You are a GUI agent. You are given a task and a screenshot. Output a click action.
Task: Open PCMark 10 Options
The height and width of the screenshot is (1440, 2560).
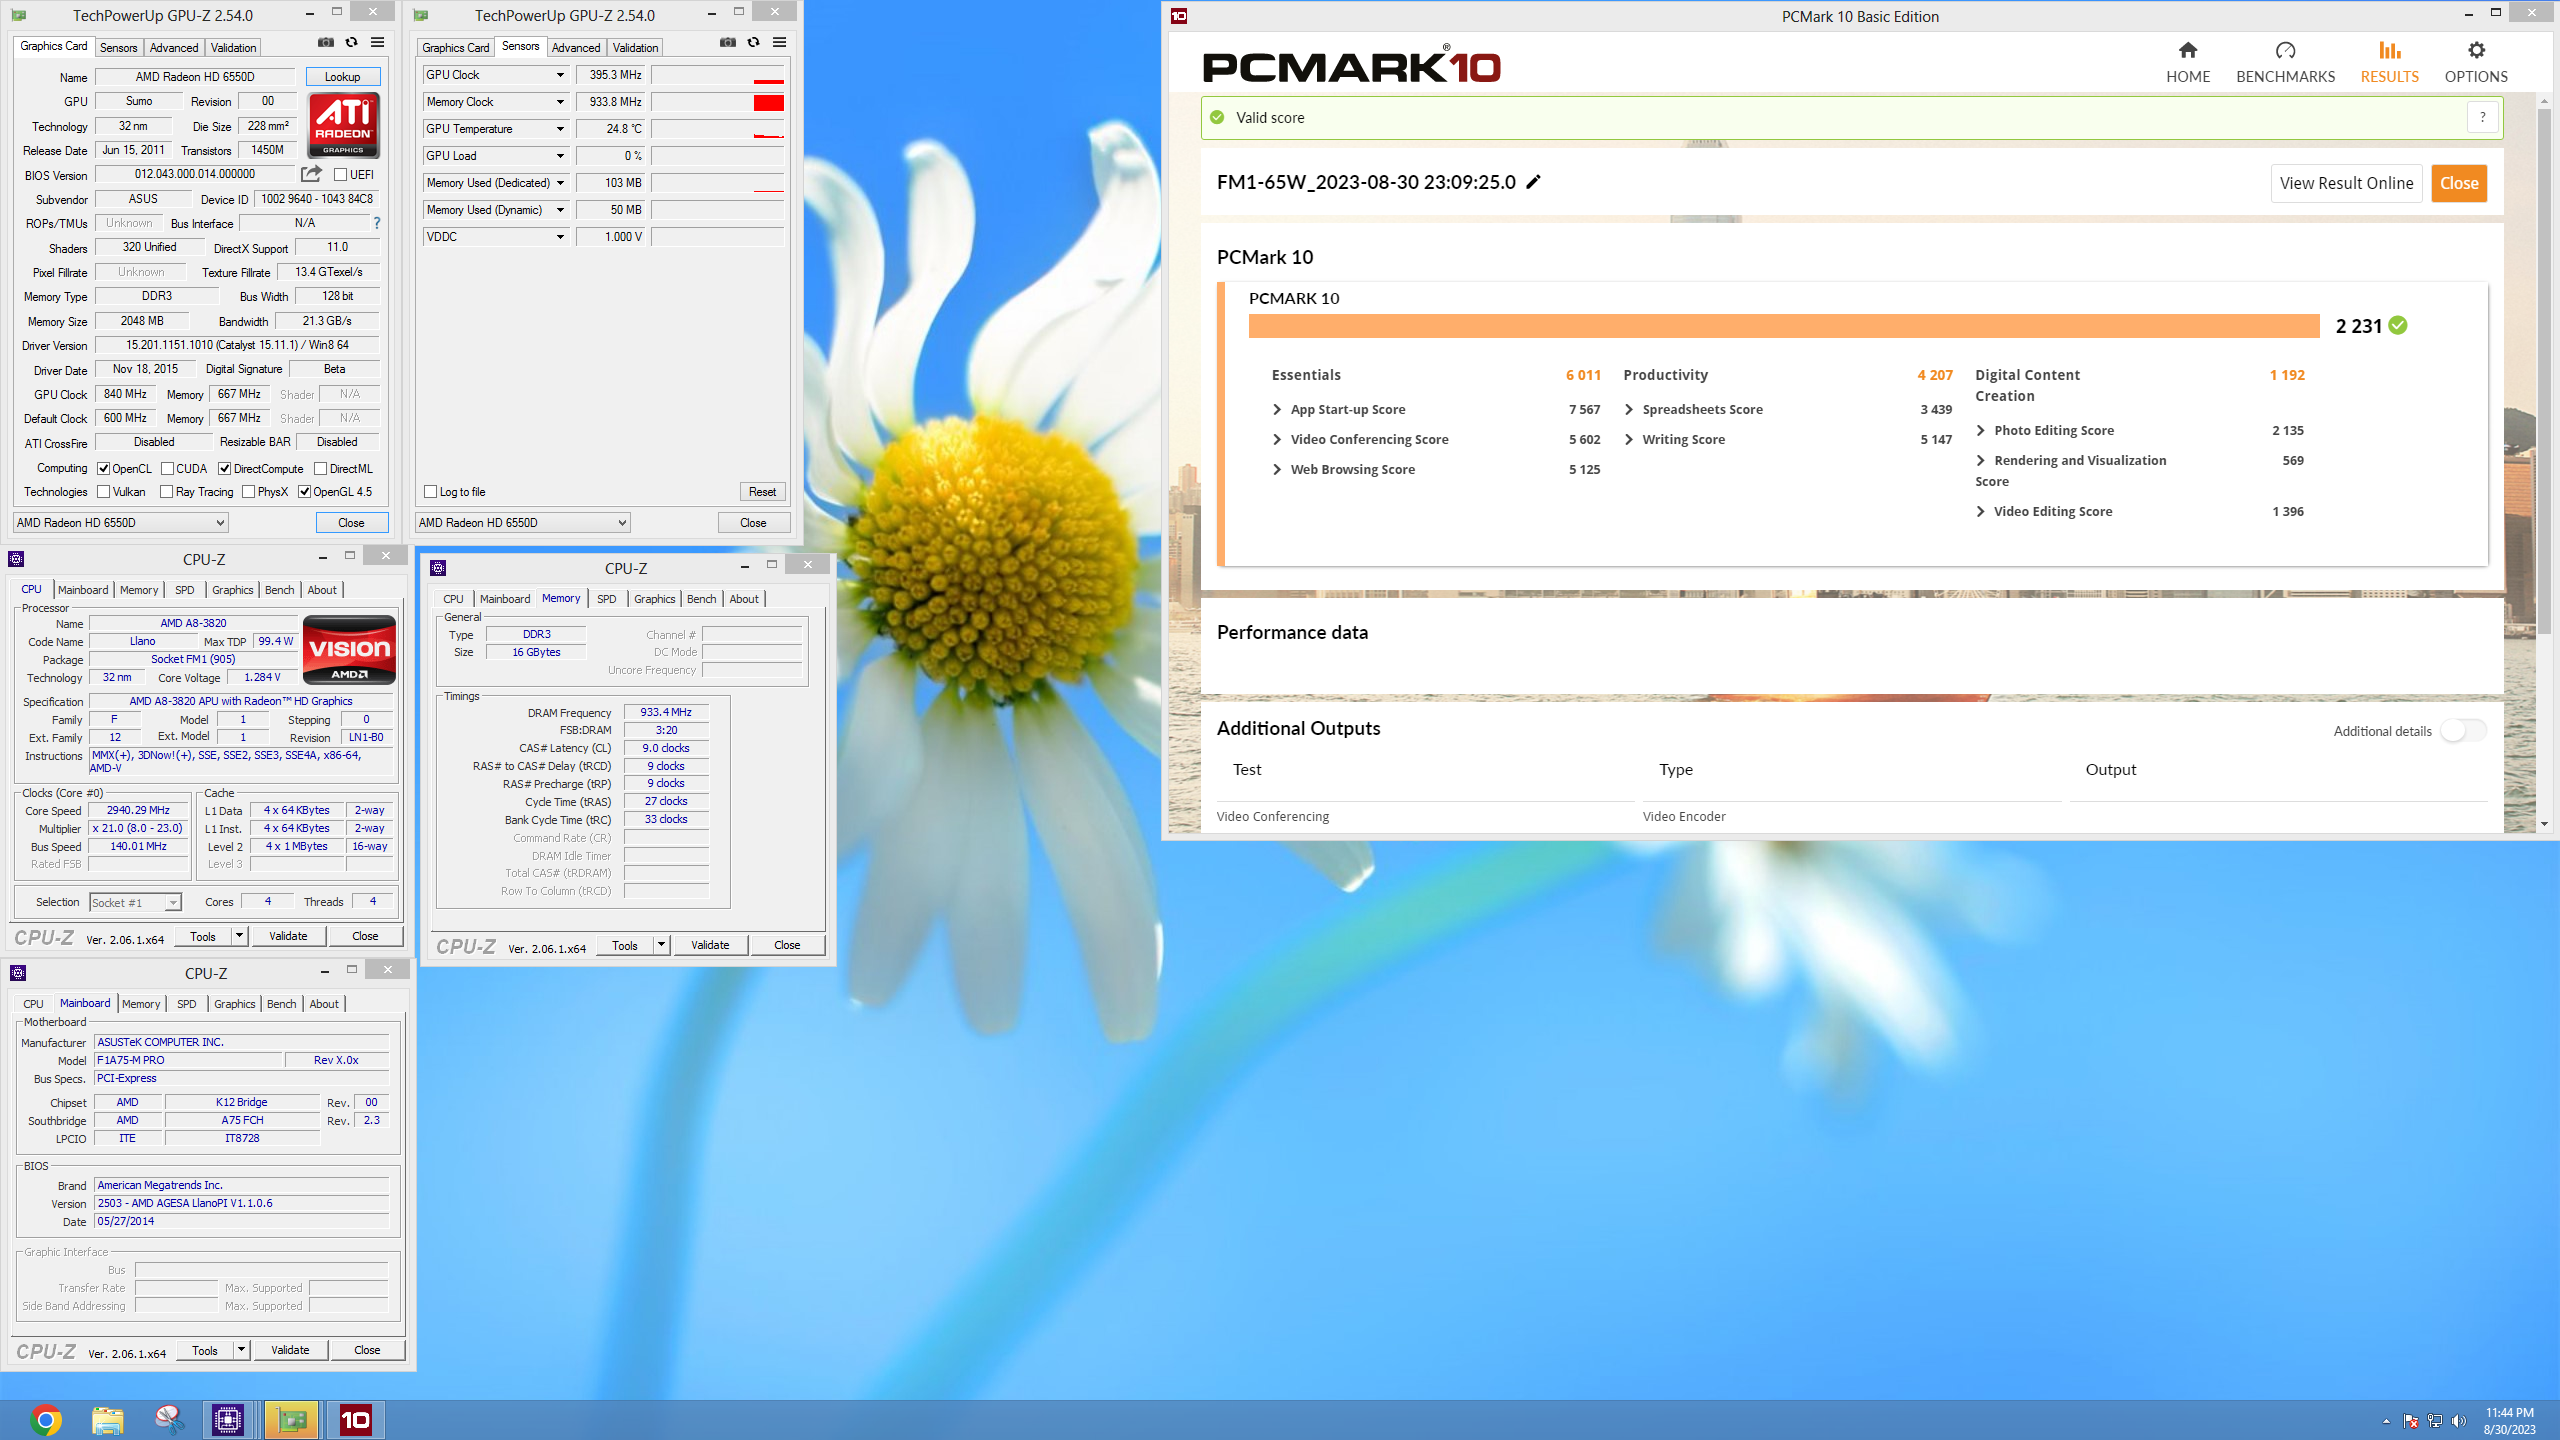click(x=2476, y=62)
